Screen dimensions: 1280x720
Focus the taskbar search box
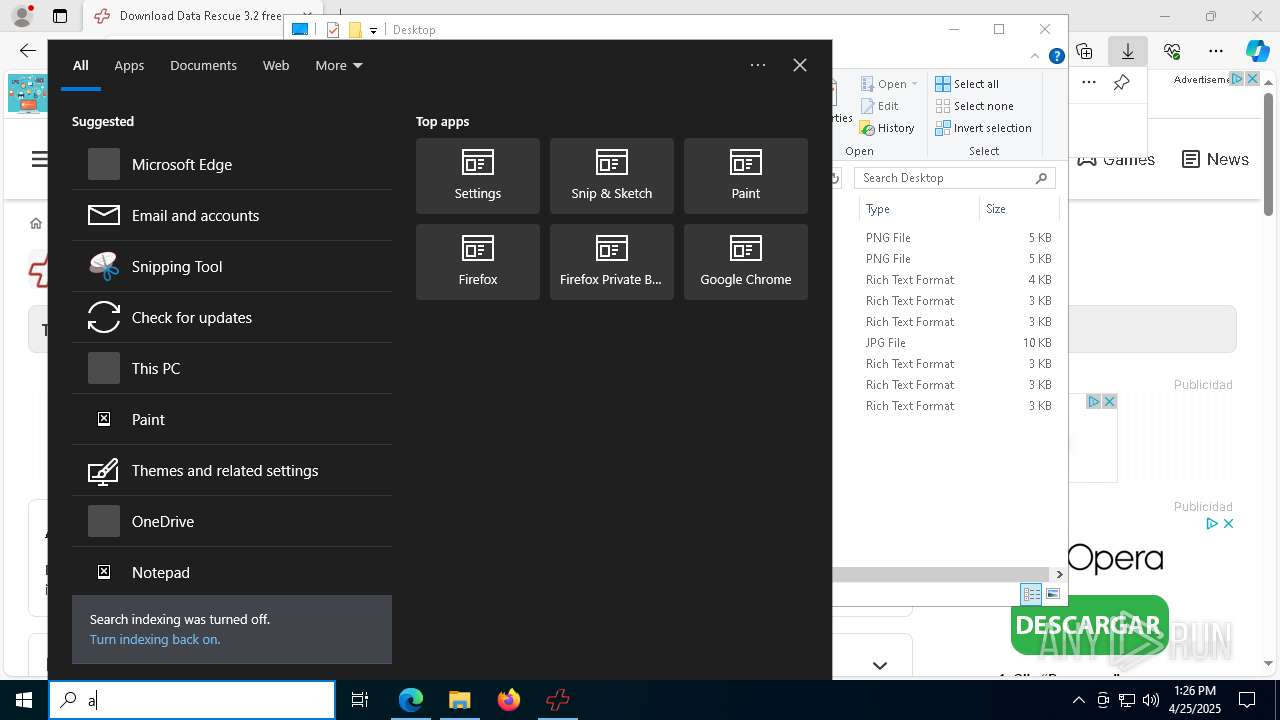pos(192,700)
